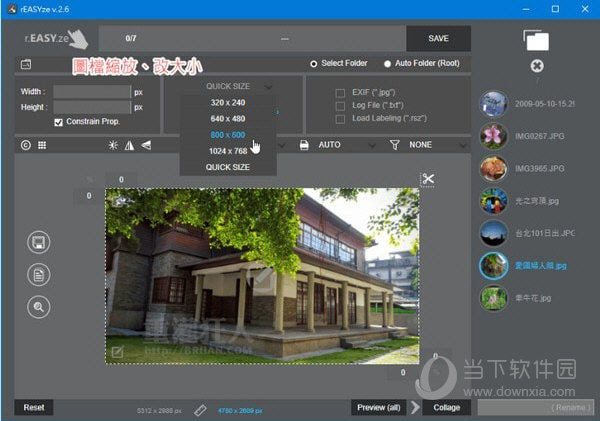600x421 pixels.
Task: Click the building photo preview
Action: 262,276
